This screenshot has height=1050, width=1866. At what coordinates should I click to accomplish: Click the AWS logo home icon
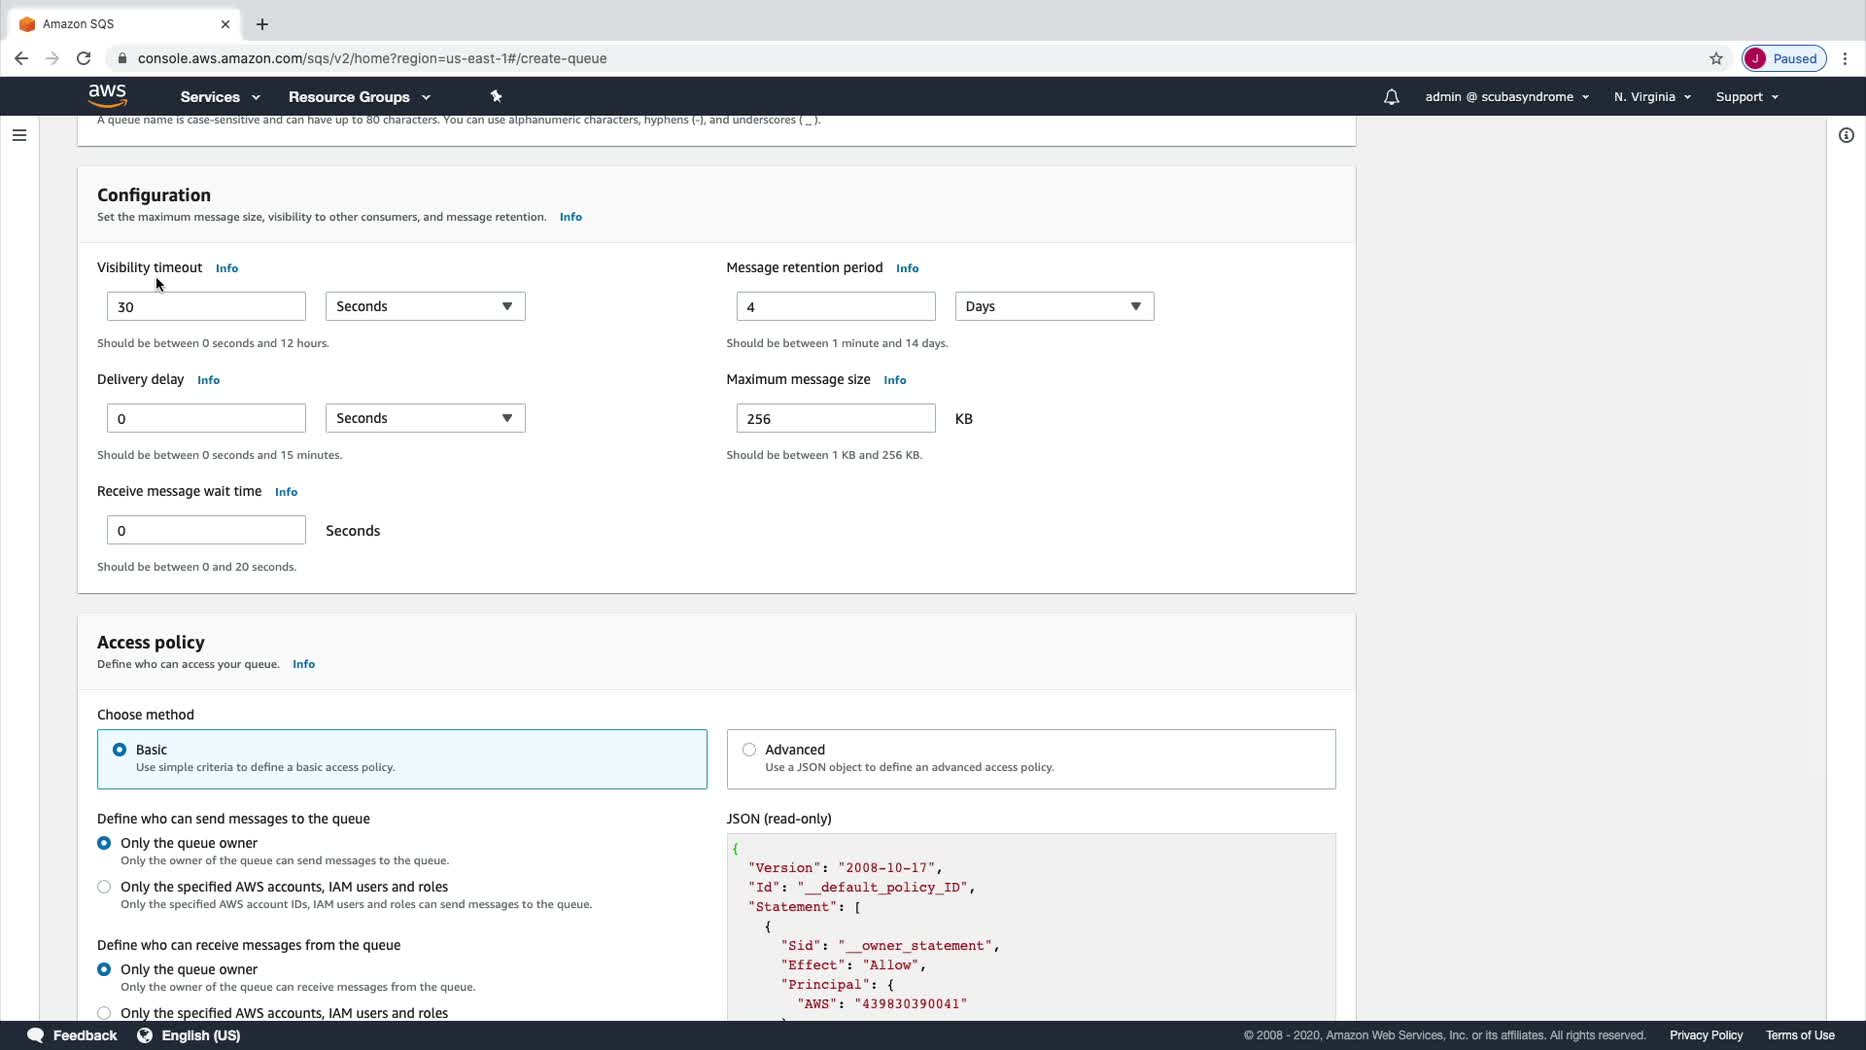(107, 96)
